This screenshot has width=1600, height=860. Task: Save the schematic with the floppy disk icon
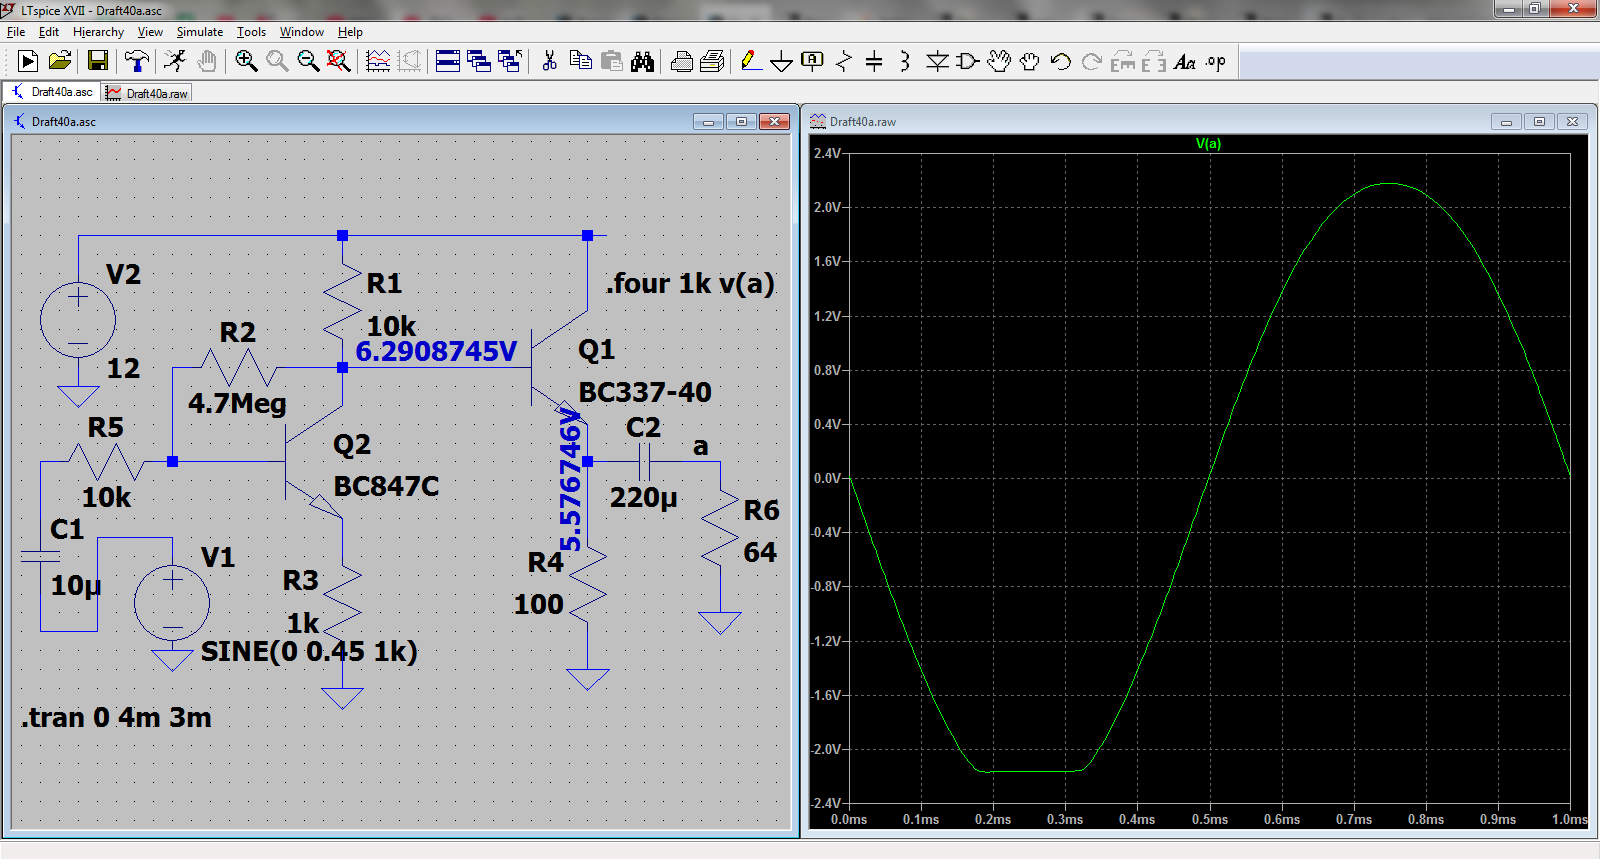tap(97, 62)
